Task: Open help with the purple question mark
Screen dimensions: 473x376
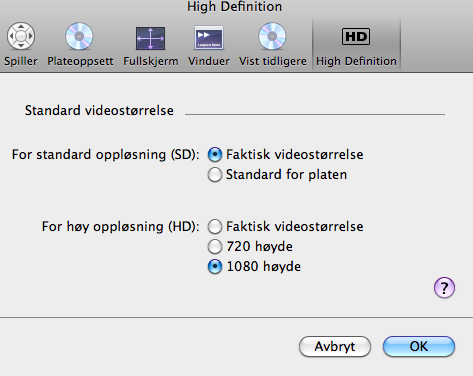Action: click(x=444, y=287)
